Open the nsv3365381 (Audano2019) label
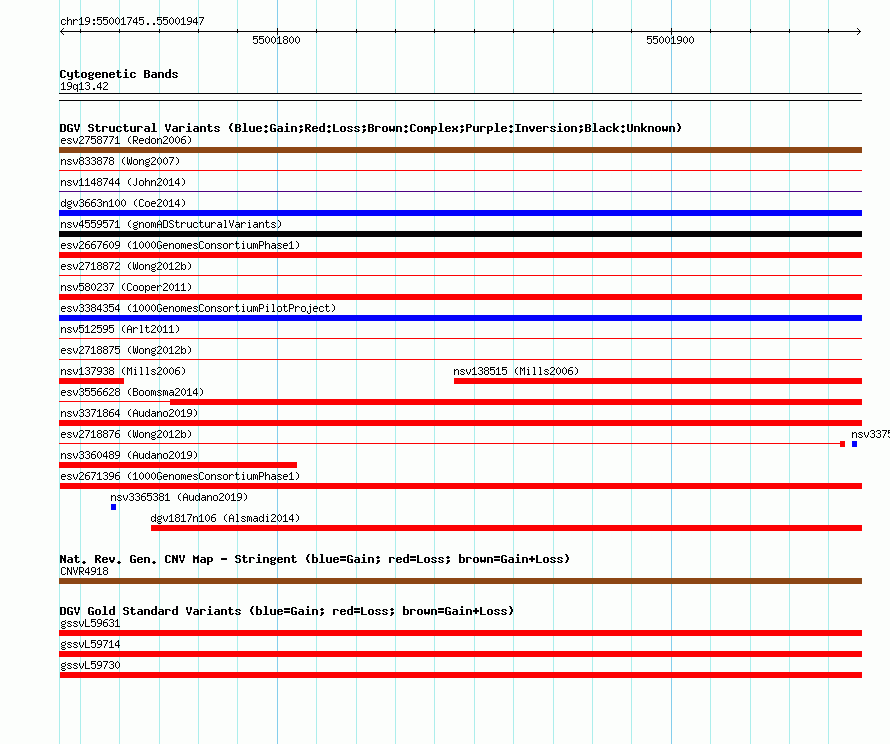This screenshot has height=744, width=890. tap(179, 497)
